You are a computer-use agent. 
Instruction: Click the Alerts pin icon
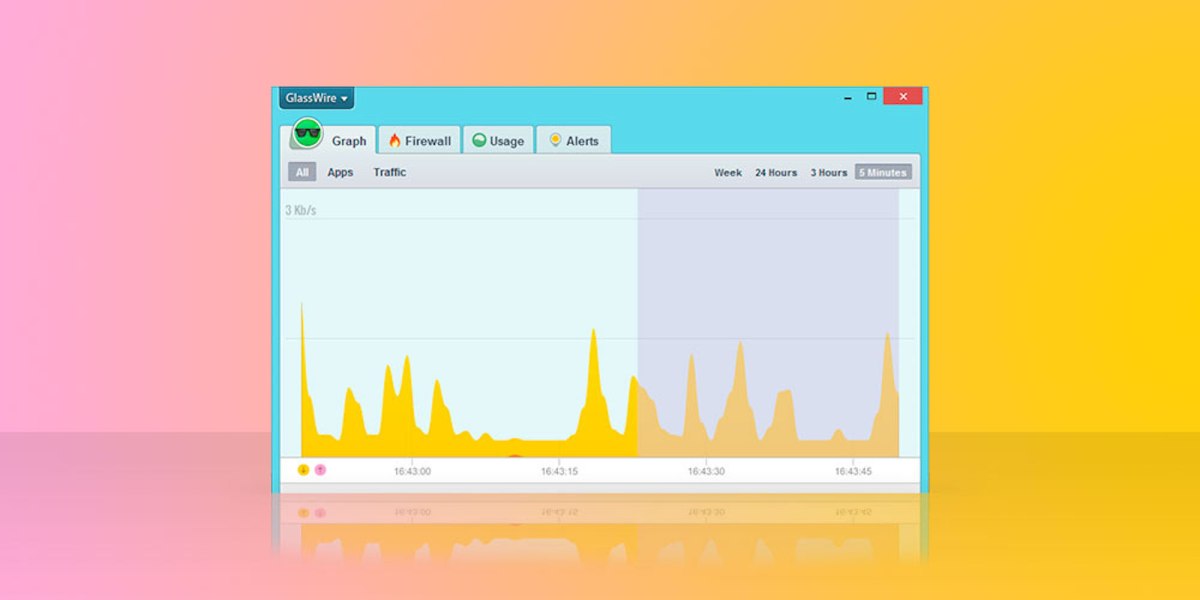[x=555, y=141]
